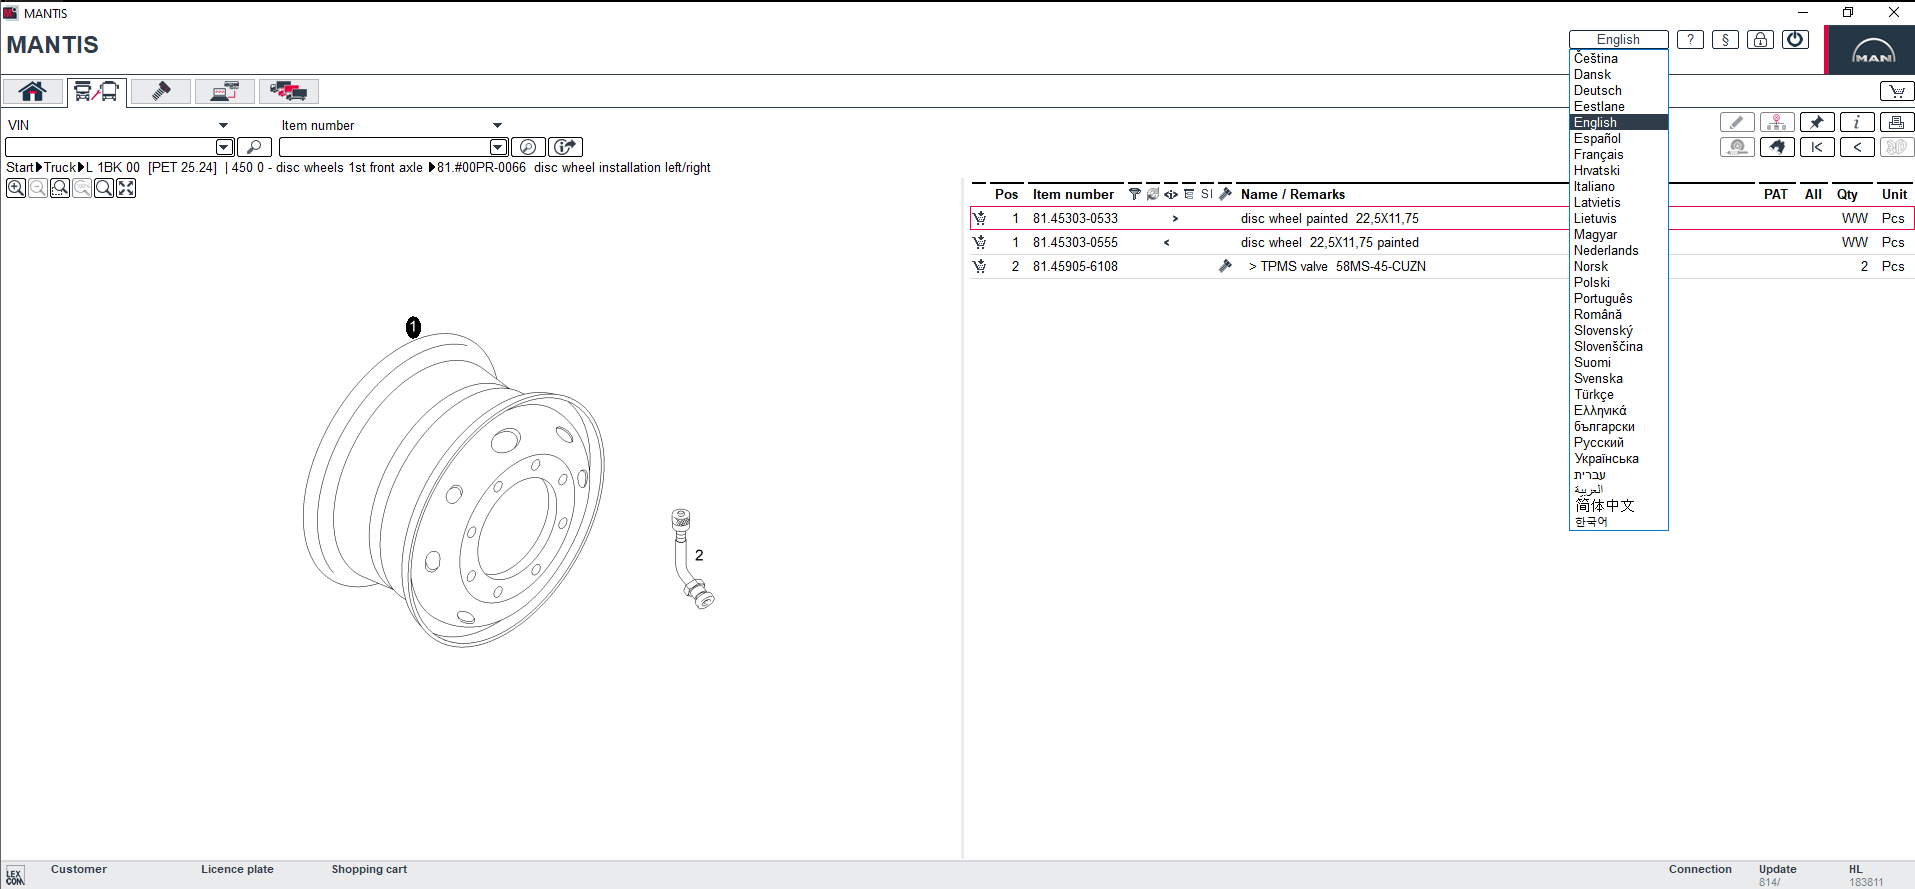The height and width of the screenshot is (889, 1915).
Task: Click the padlock button in header
Action: [x=1761, y=40]
